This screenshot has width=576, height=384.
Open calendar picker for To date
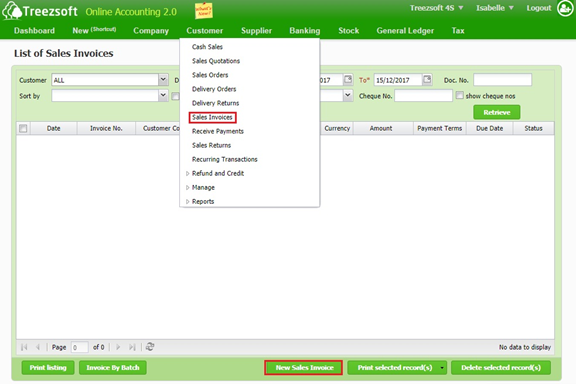click(427, 79)
